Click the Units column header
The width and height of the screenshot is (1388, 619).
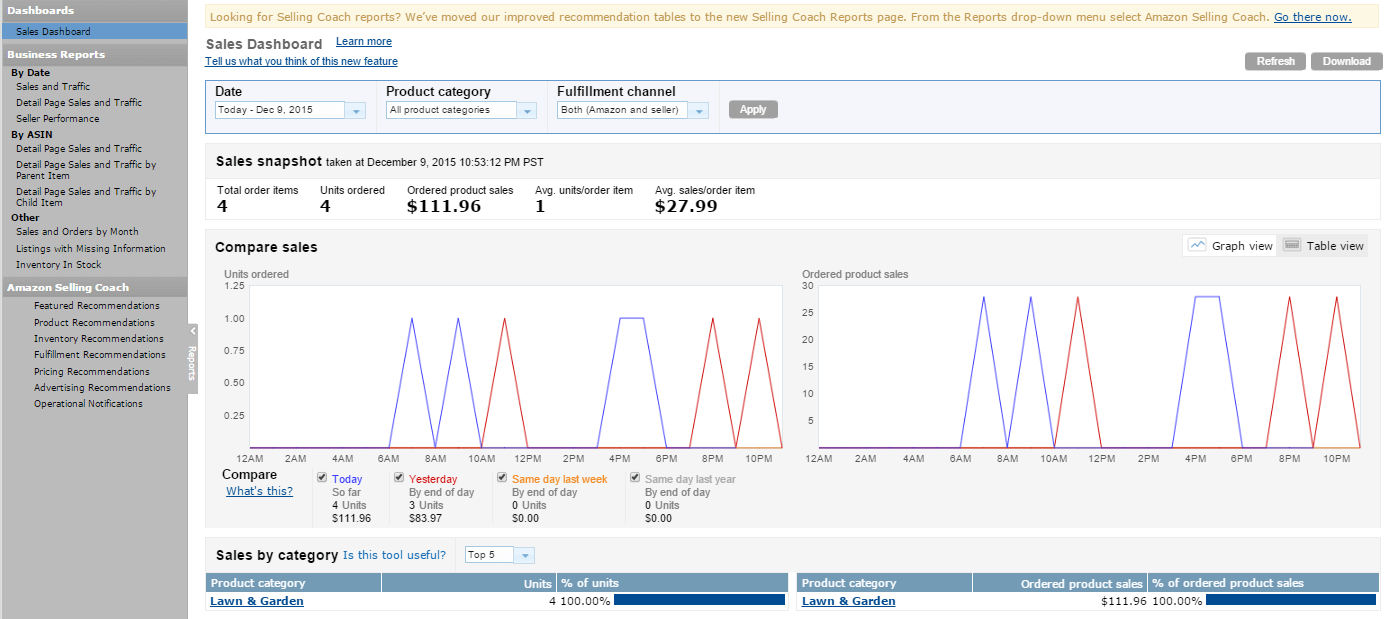(469, 583)
